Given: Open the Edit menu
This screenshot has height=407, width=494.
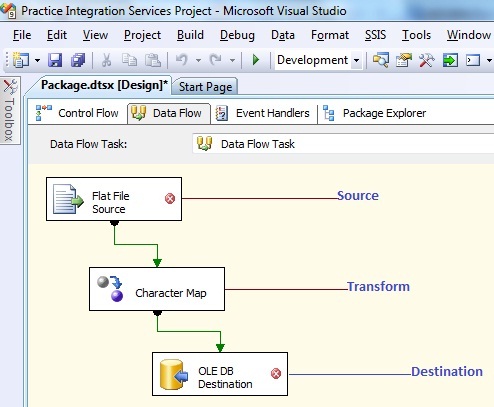Looking at the screenshot, I should pos(57,35).
